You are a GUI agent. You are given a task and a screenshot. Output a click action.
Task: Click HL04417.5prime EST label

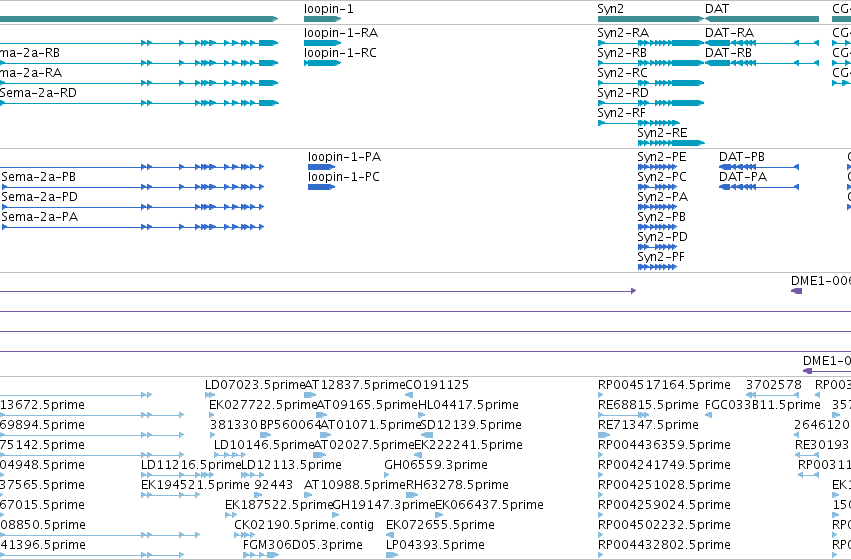tap(468, 405)
